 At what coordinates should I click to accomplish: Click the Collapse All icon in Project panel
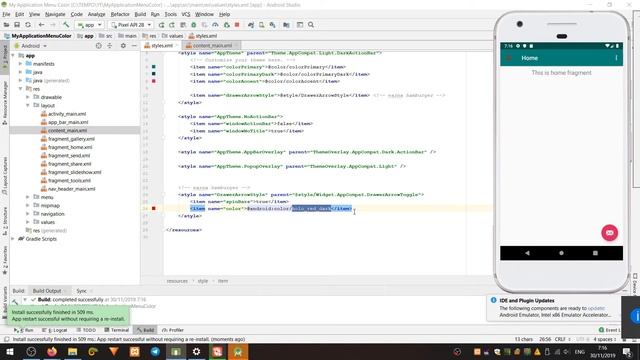pyautogui.click(x=109, y=46)
